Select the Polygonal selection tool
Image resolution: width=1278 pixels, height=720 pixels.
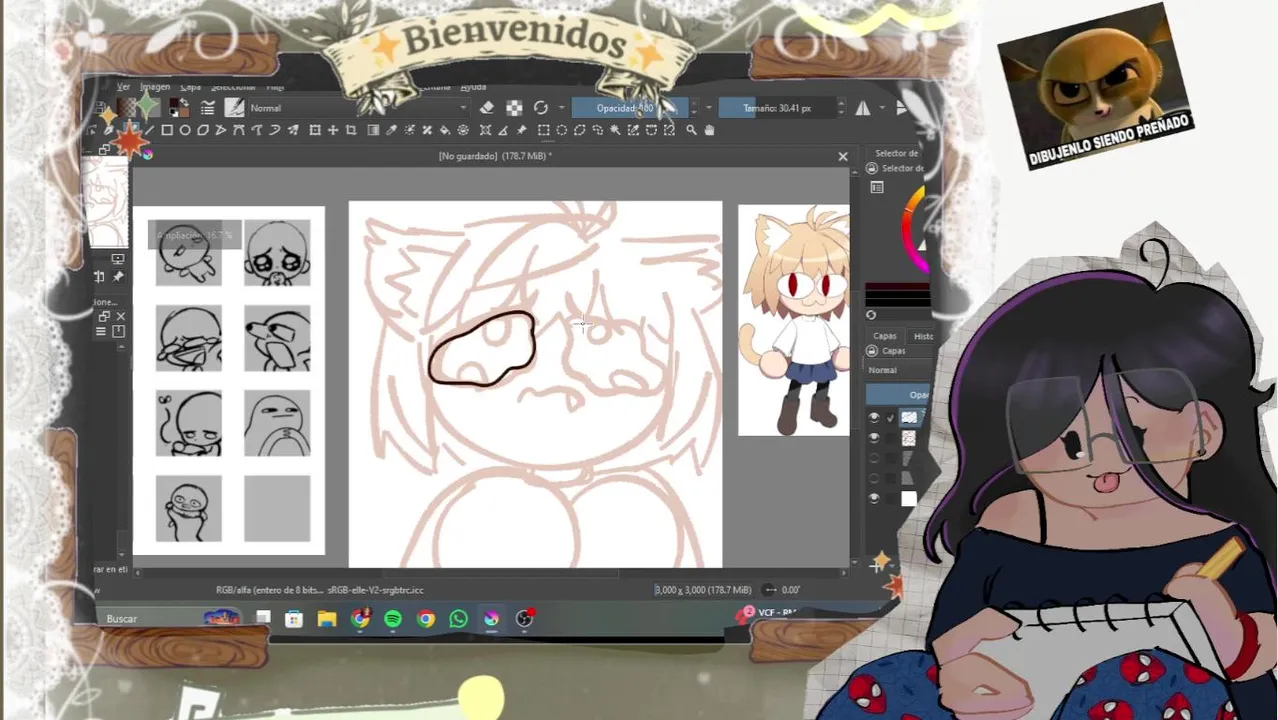pos(579,130)
